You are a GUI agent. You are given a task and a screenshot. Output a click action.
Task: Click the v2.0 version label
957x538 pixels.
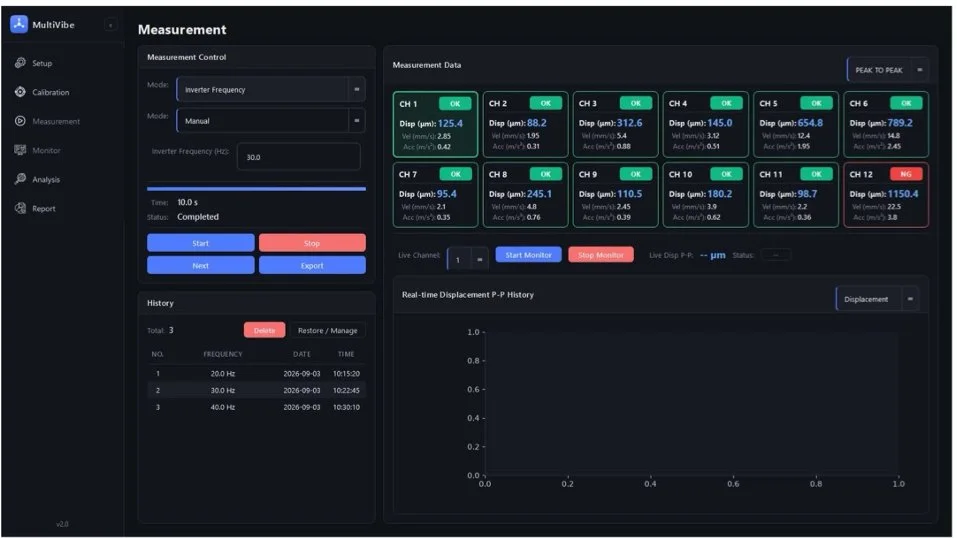62,524
